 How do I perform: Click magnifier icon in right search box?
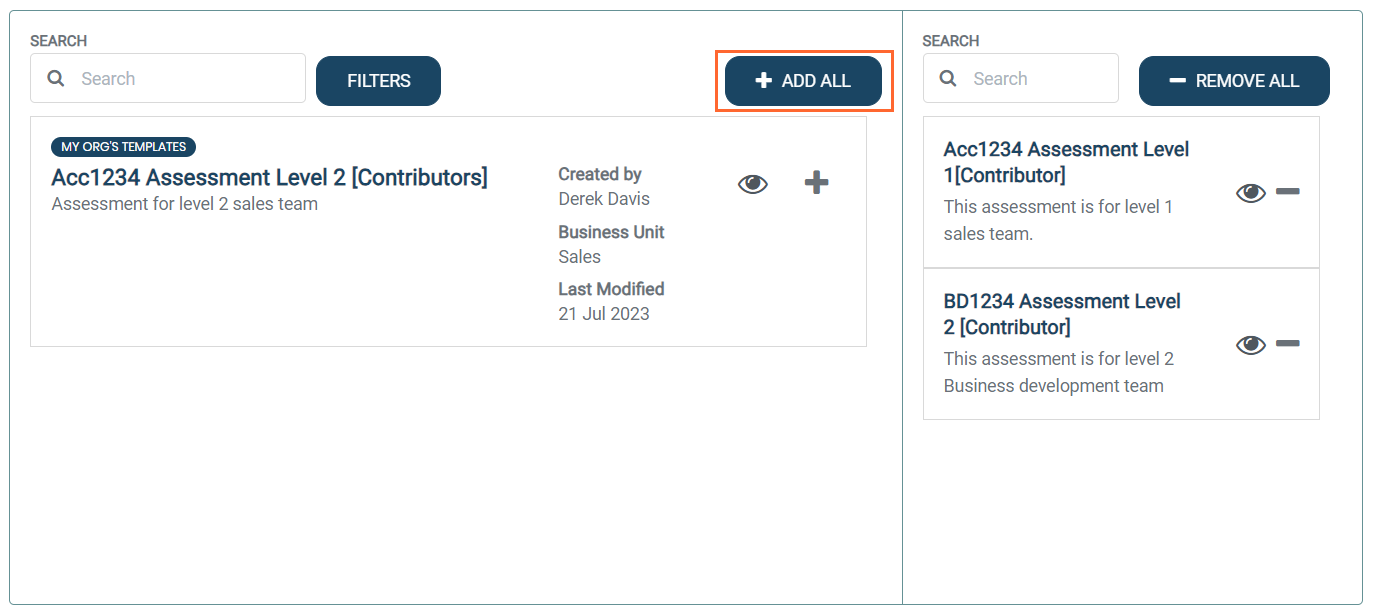coord(949,79)
